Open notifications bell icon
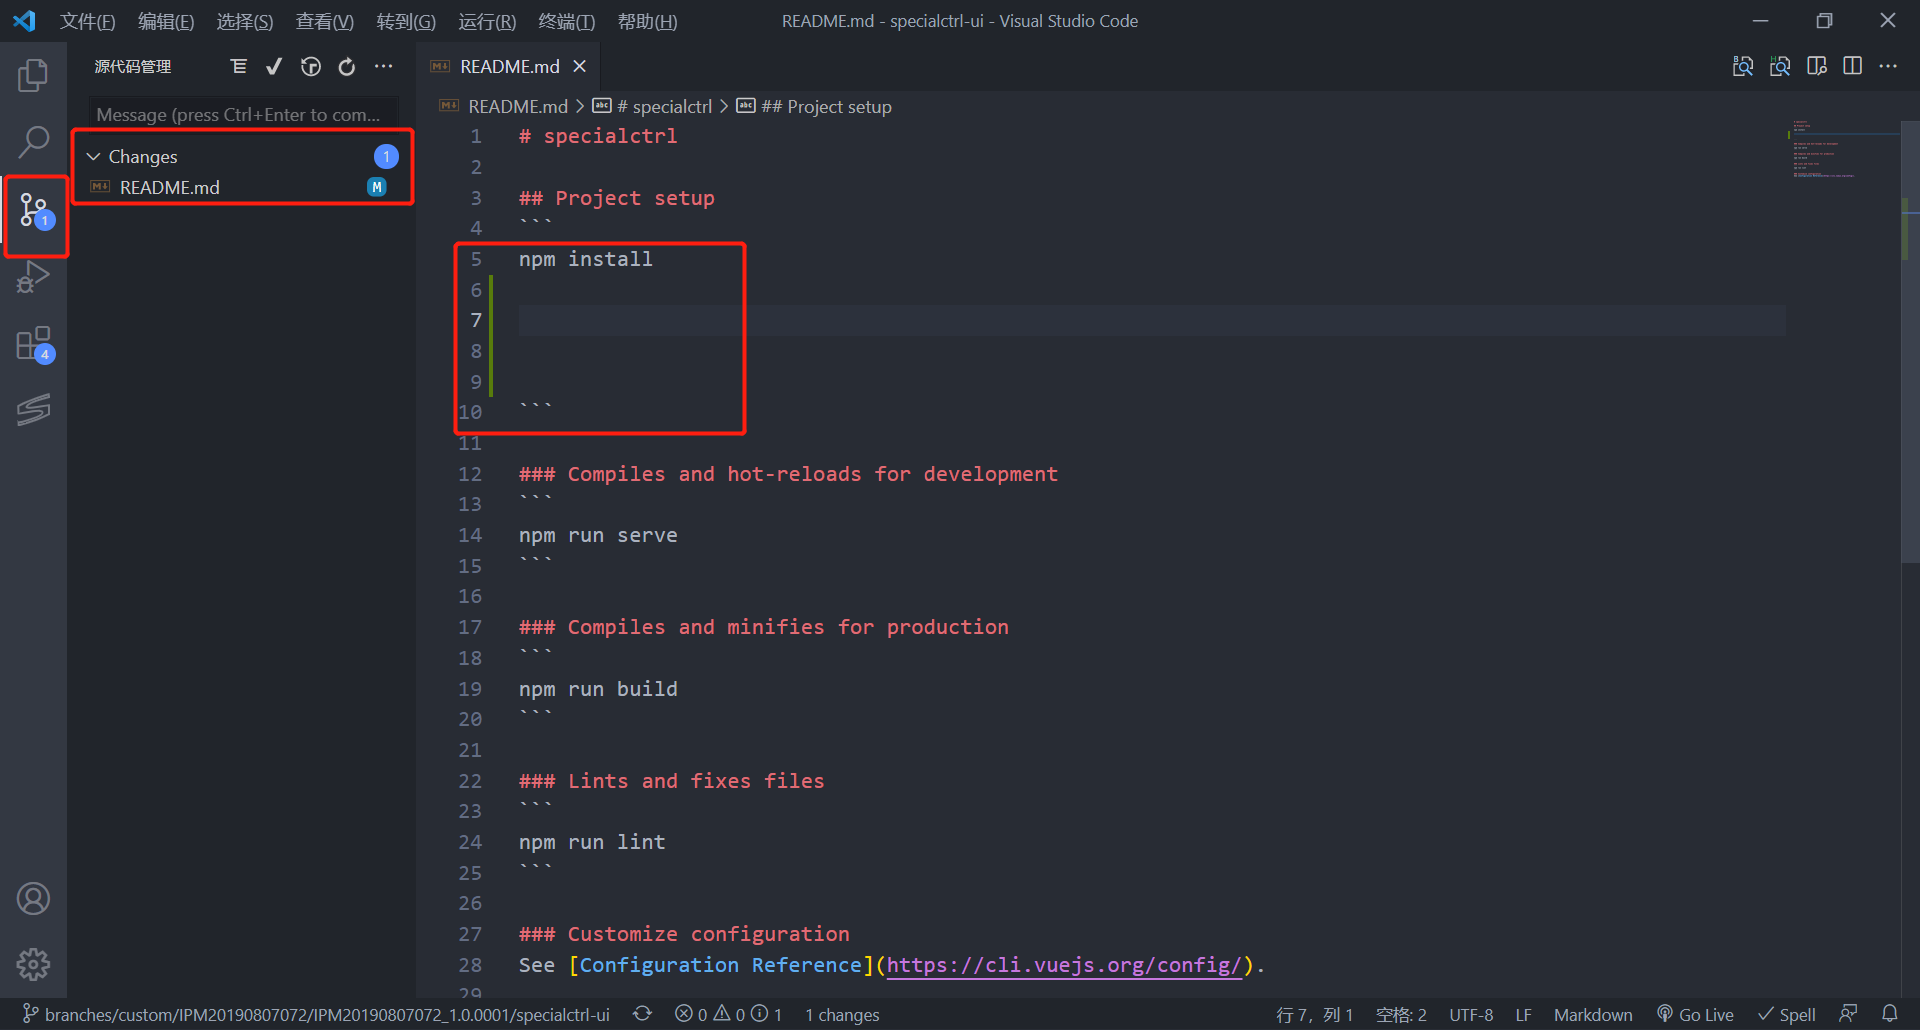Image resolution: width=1920 pixels, height=1030 pixels. pyautogui.click(x=1890, y=1014)
